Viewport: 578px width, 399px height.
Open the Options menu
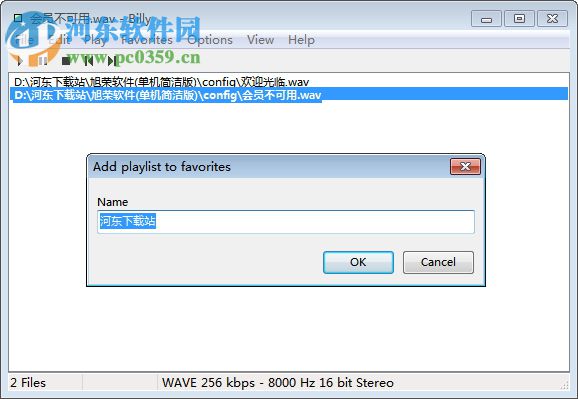click(x=210, y=40)
